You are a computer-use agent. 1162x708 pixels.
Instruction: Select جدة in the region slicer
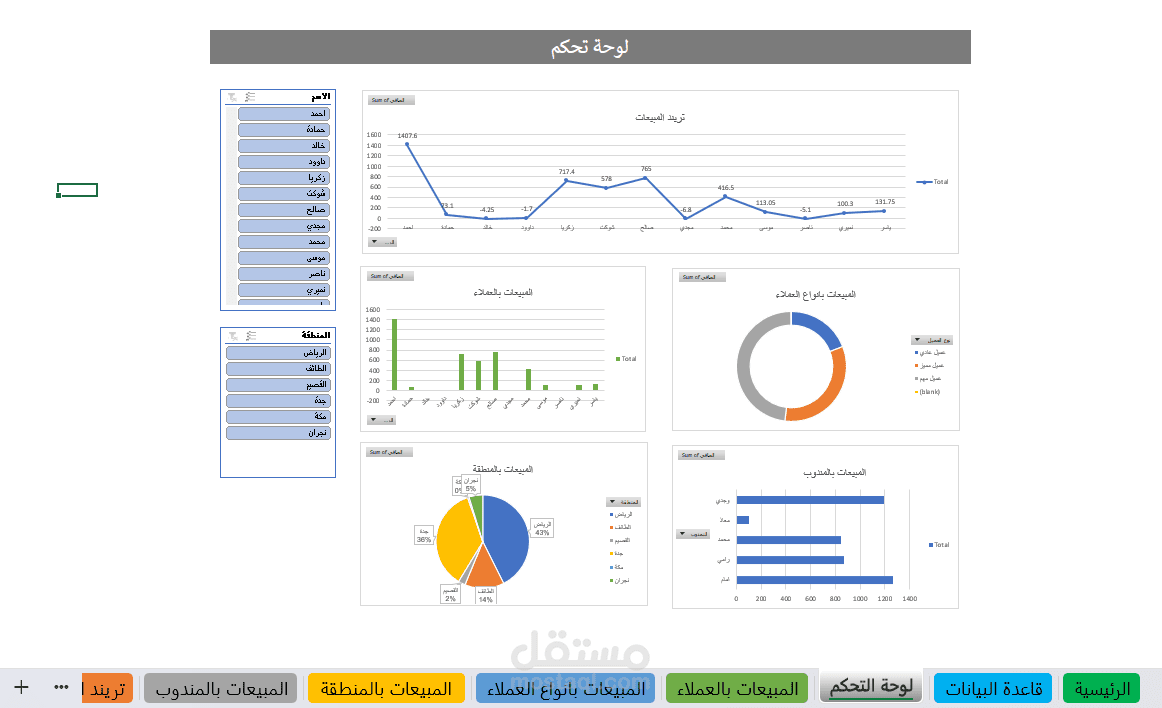(x=278, y=401)
